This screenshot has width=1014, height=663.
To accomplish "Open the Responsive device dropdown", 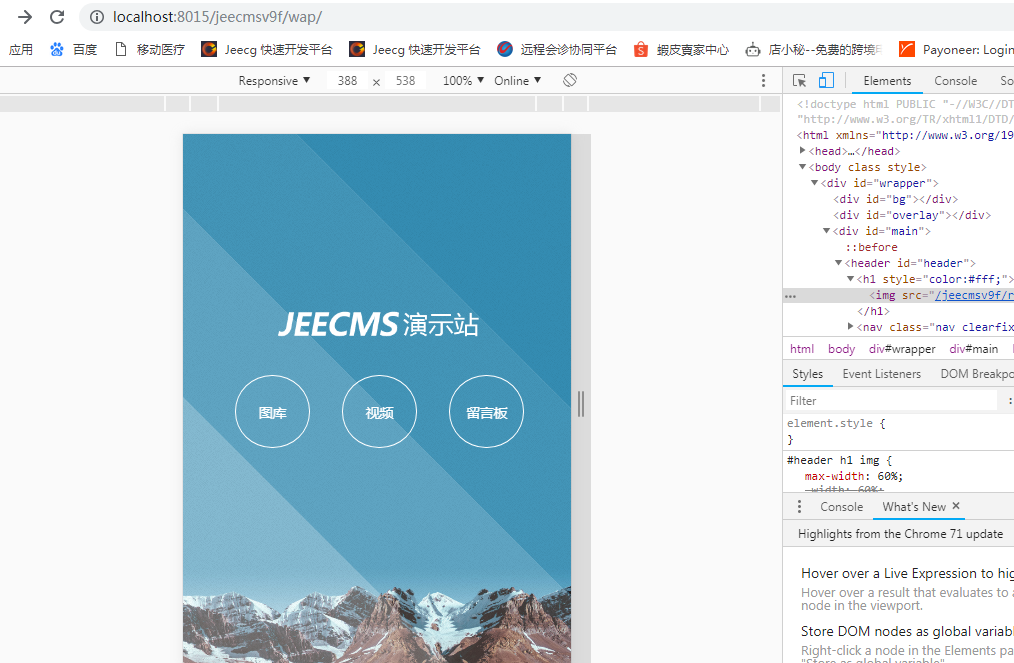I will tap(274, 81).
